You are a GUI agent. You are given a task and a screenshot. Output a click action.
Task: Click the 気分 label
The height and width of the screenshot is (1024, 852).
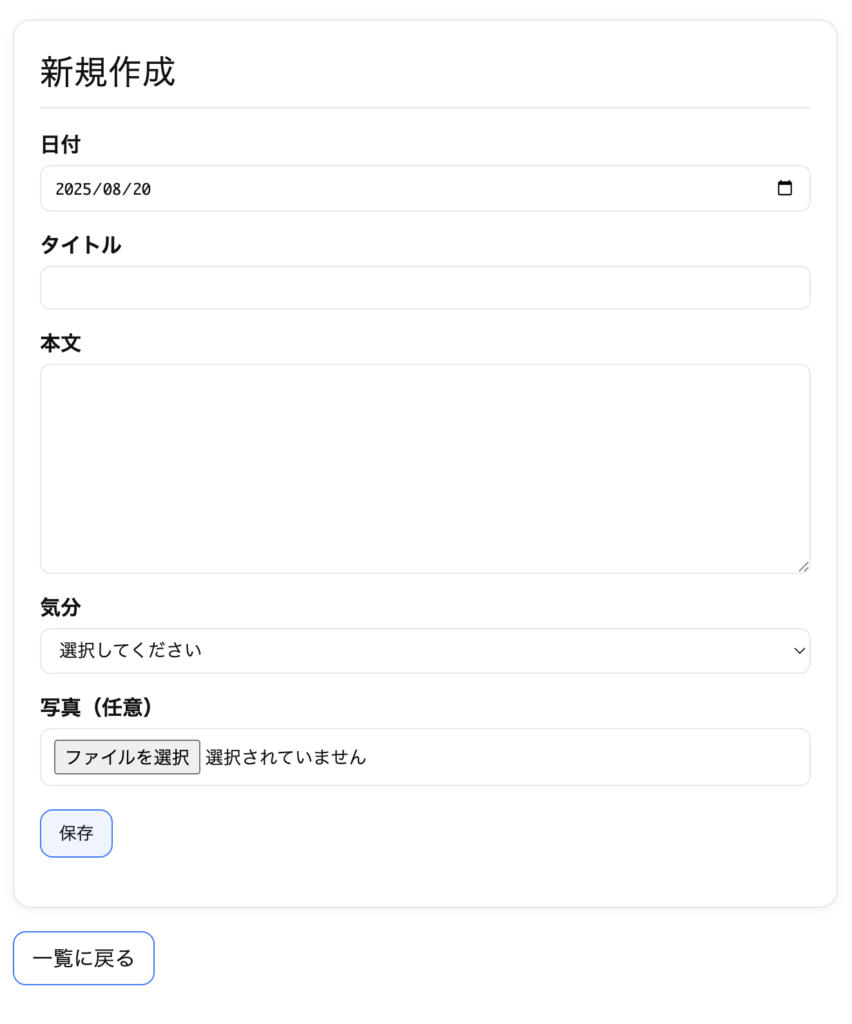[60, 607]
